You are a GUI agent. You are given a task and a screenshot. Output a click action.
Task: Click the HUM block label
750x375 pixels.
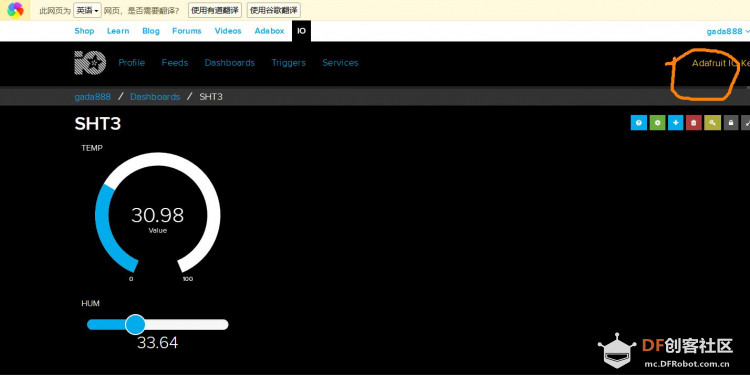tap(90, 303)
